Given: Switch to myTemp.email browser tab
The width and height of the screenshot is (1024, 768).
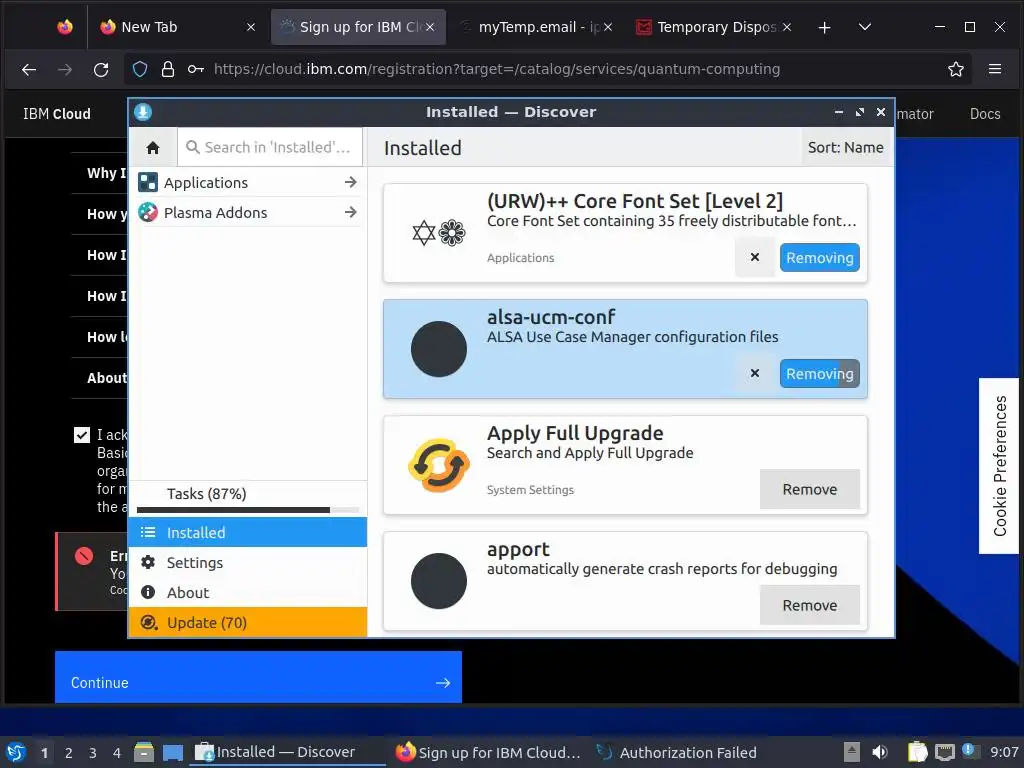Looking at the screenshot, I should [x=536, y=27].
